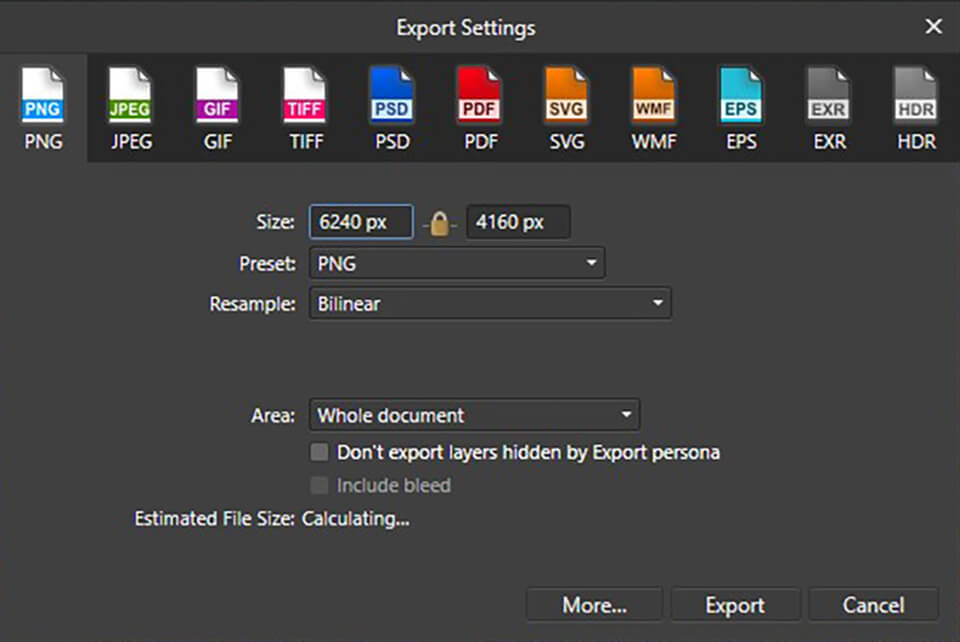Select the EXR format tab
960x642 pixels.
tap(829, 108)
